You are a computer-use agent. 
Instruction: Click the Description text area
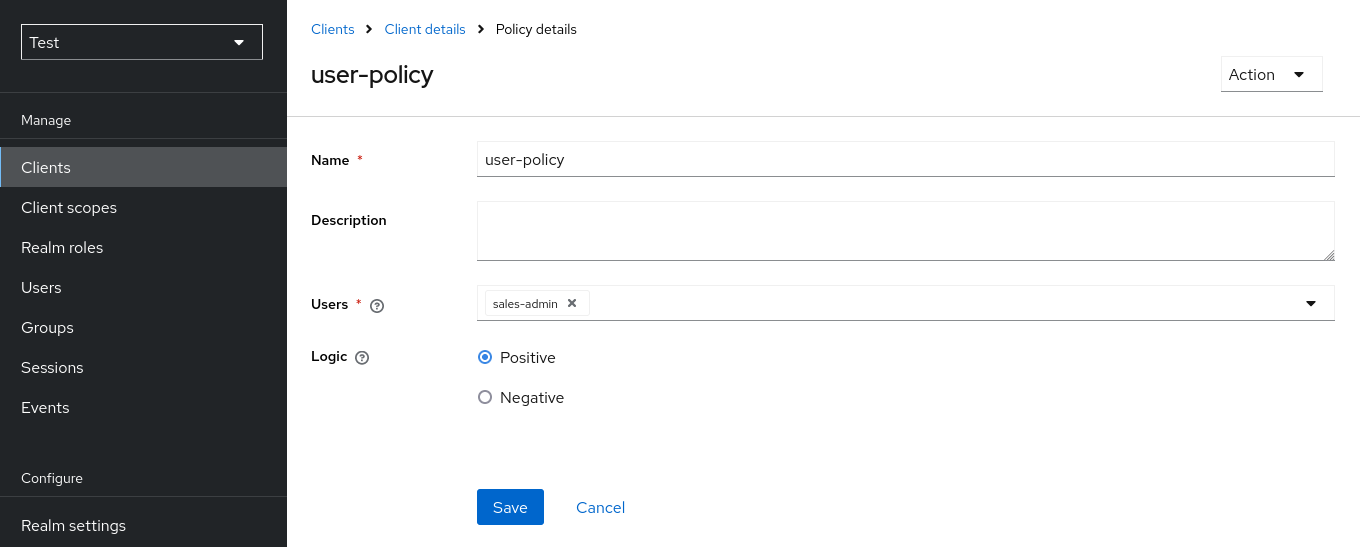coord(905,230)
